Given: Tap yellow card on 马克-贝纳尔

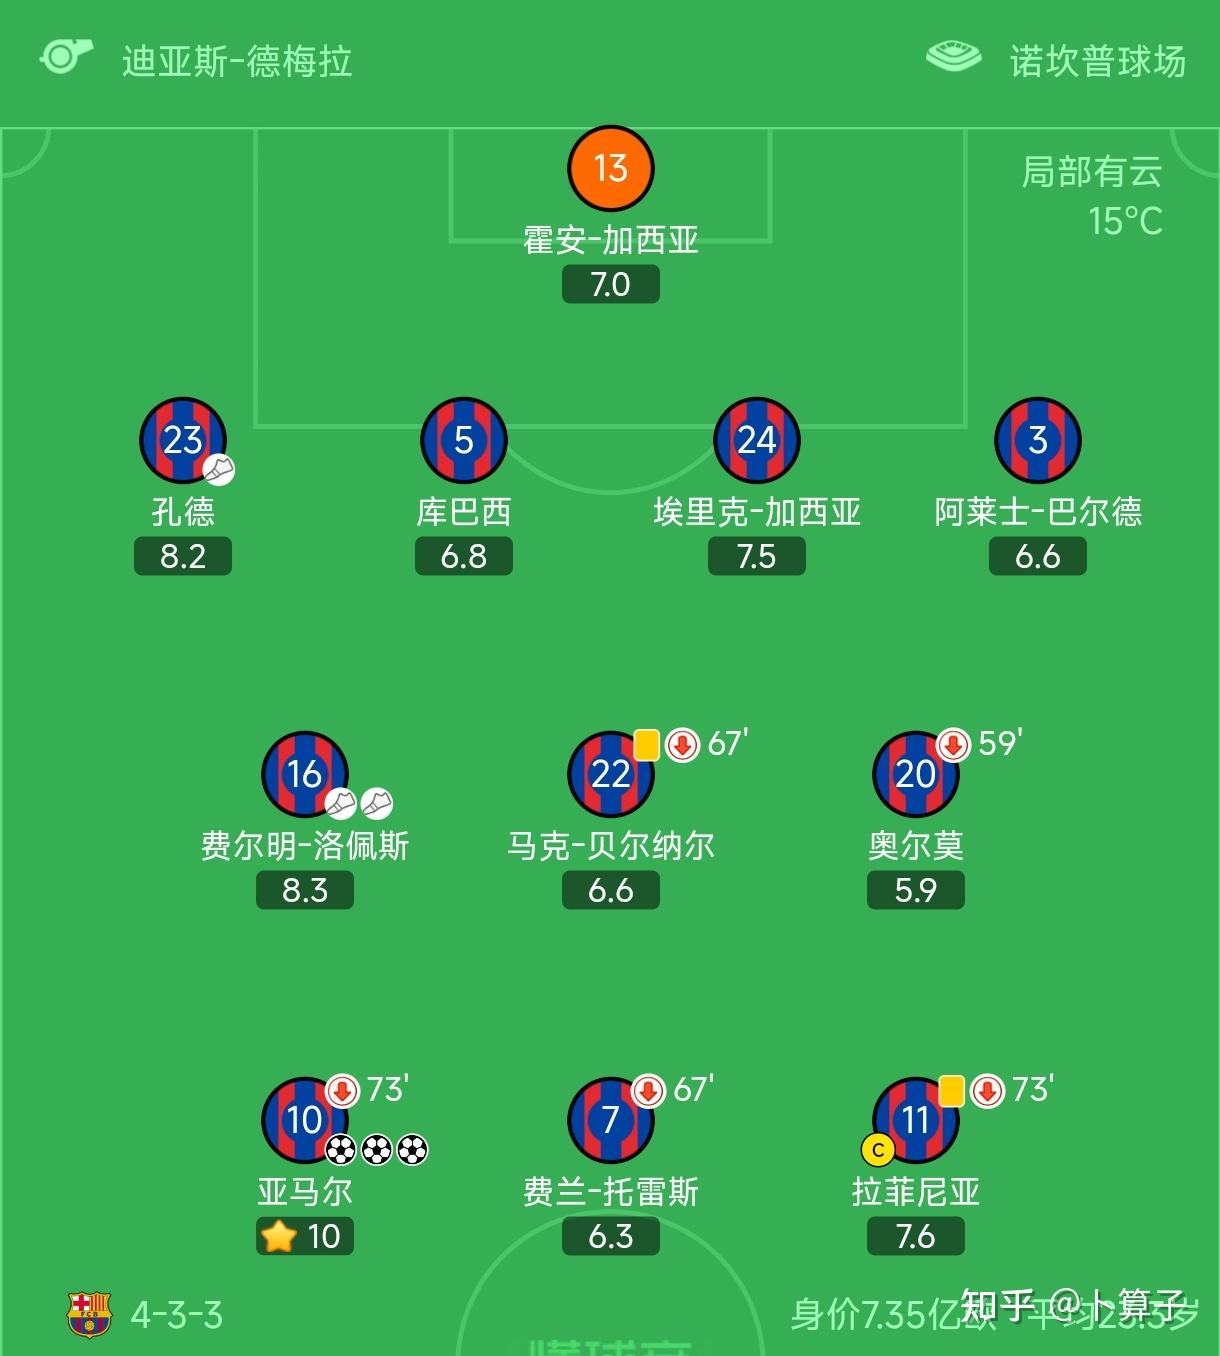Looking at the screenshot, I should pos(646,744).
